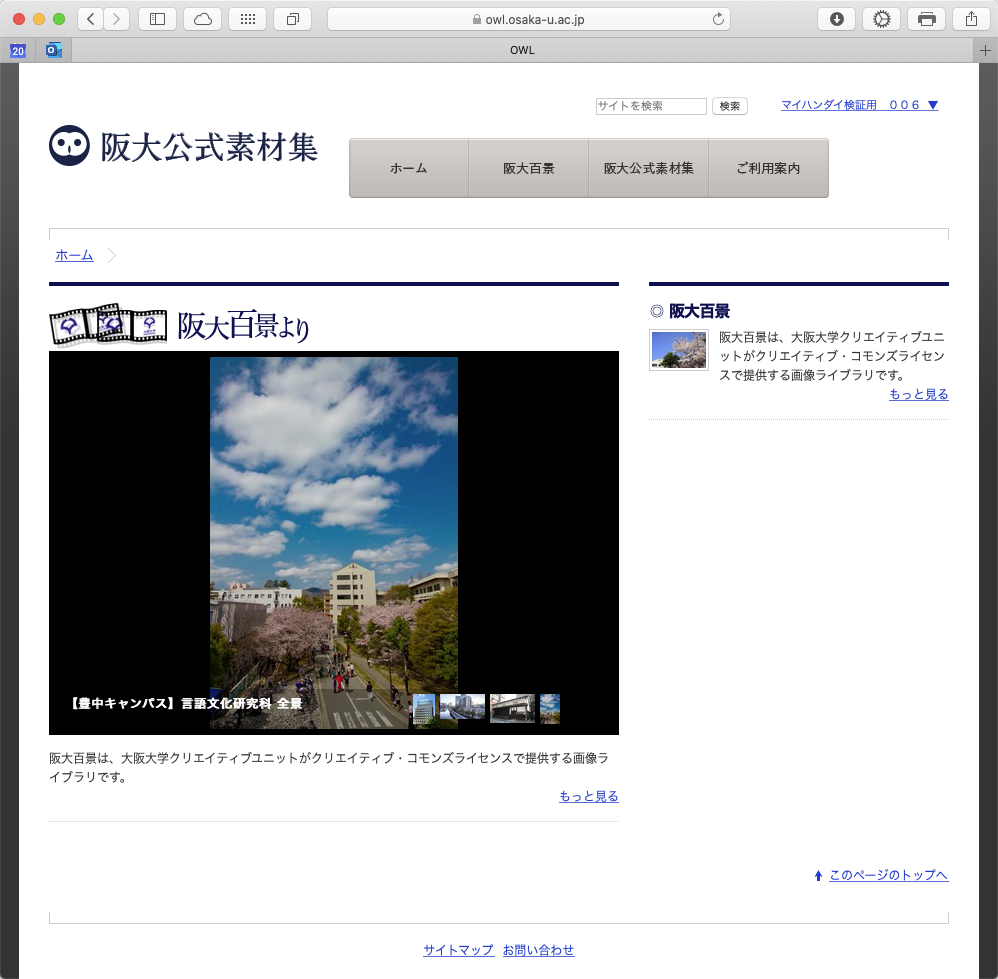
Task: Open the 阪大公式素材集 navigation menu item
Action: tap(649, 168)
